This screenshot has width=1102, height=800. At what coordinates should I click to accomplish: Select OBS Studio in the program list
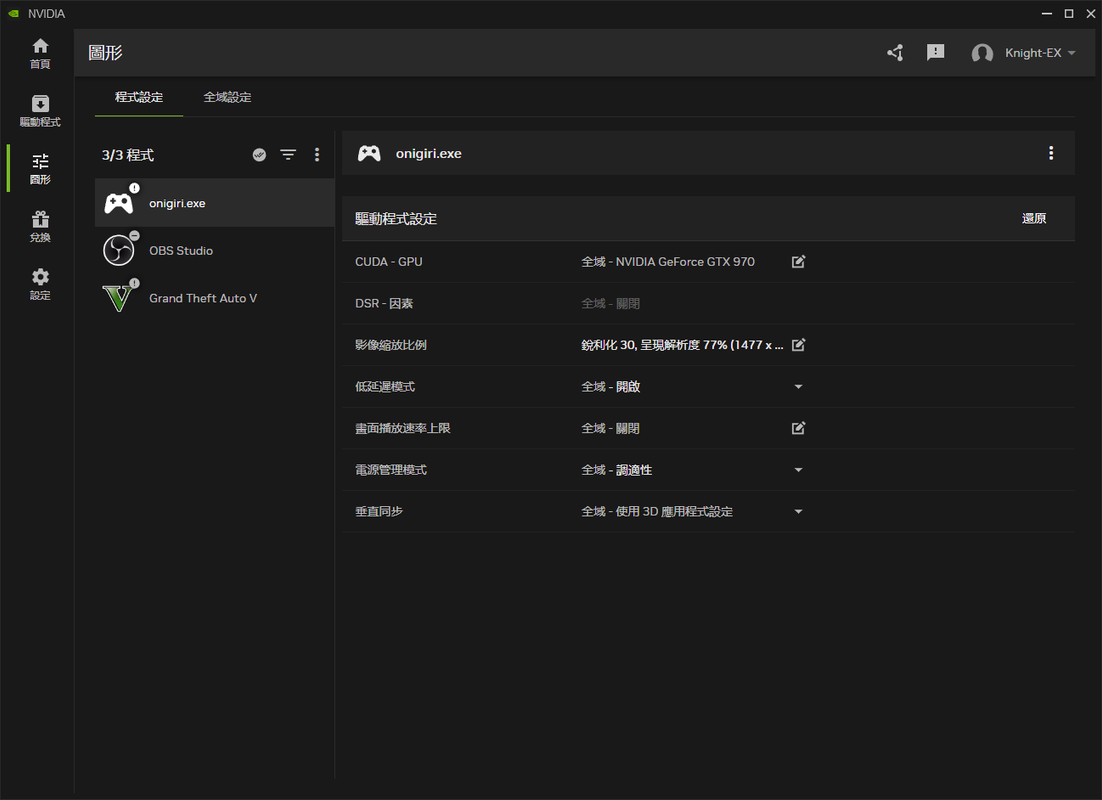click(x=214, y=250)
